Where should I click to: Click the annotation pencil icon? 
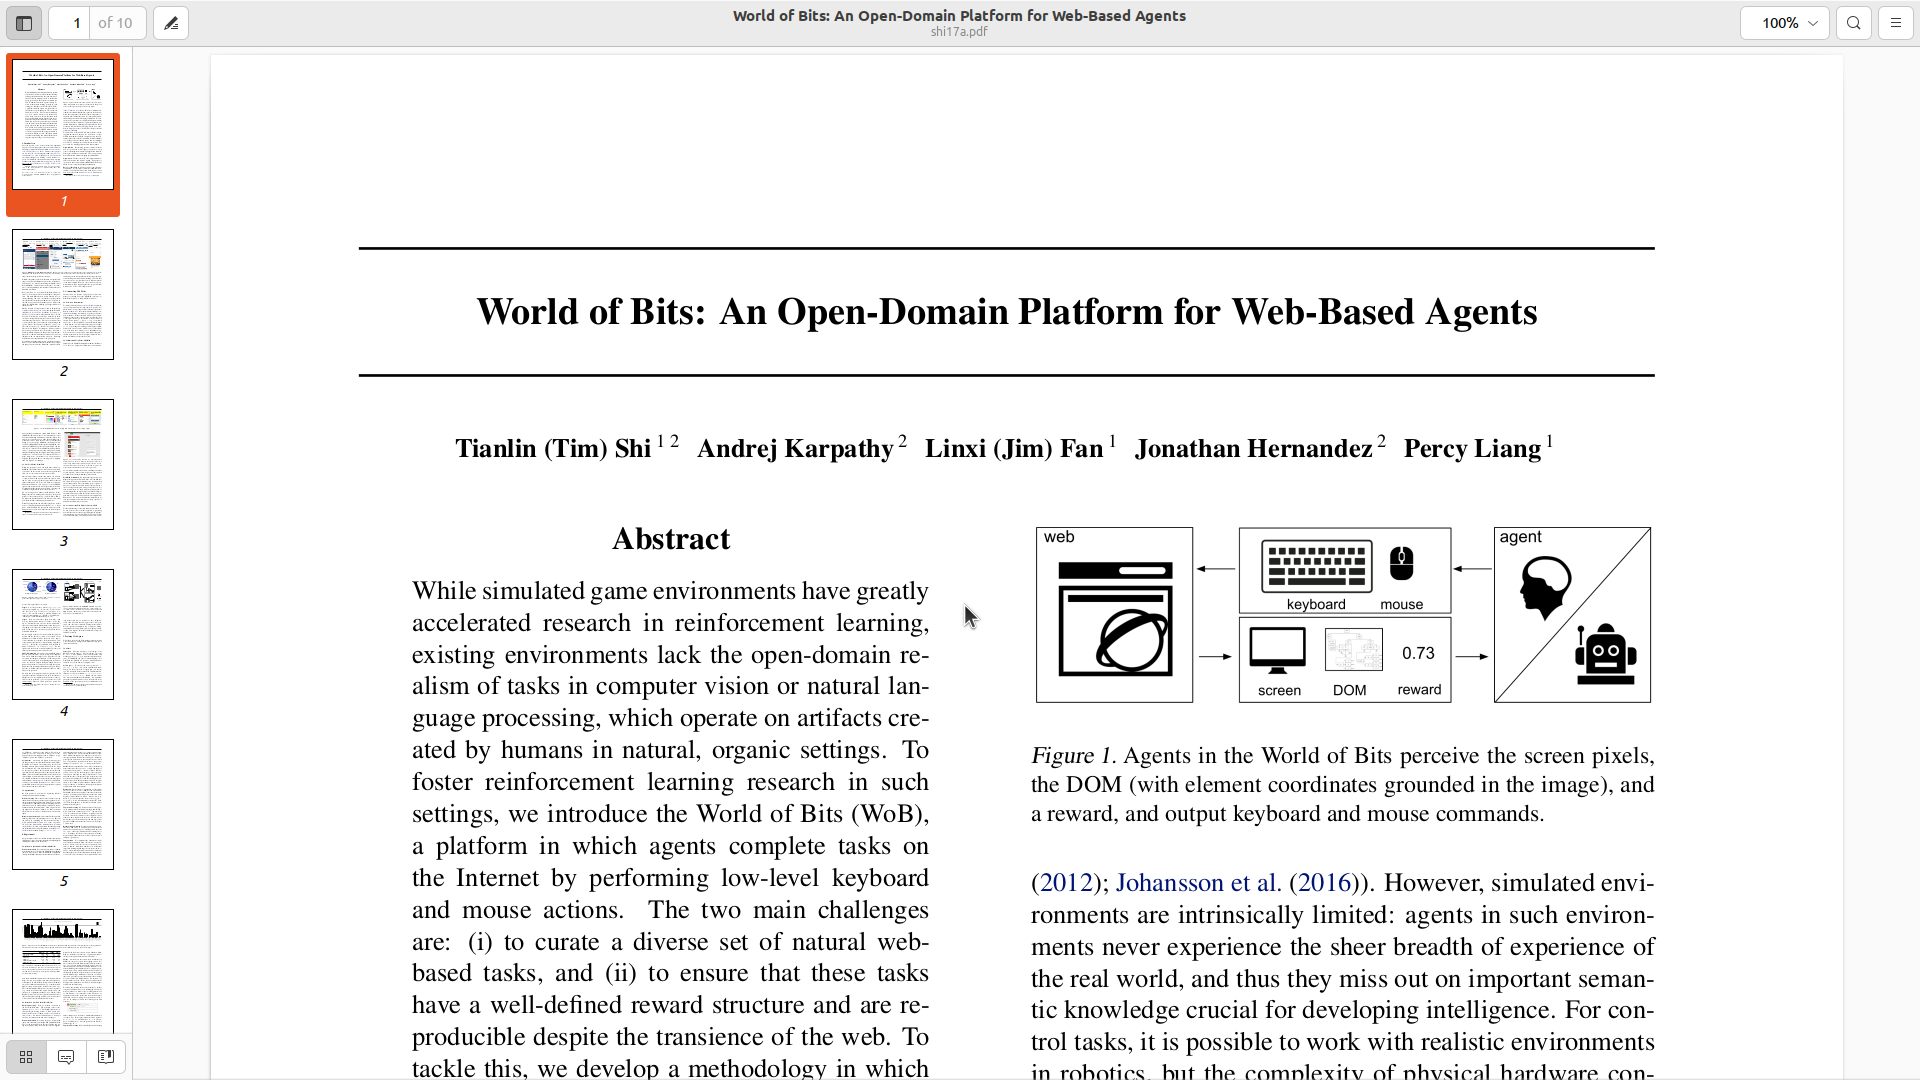[x=171, y=23]
